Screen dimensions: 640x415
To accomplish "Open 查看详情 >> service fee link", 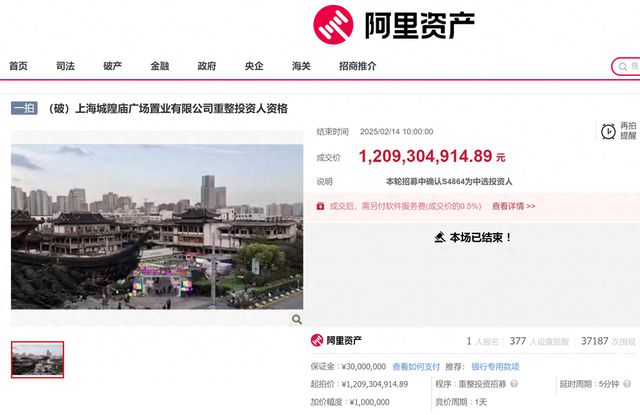I will click(513, 206).
